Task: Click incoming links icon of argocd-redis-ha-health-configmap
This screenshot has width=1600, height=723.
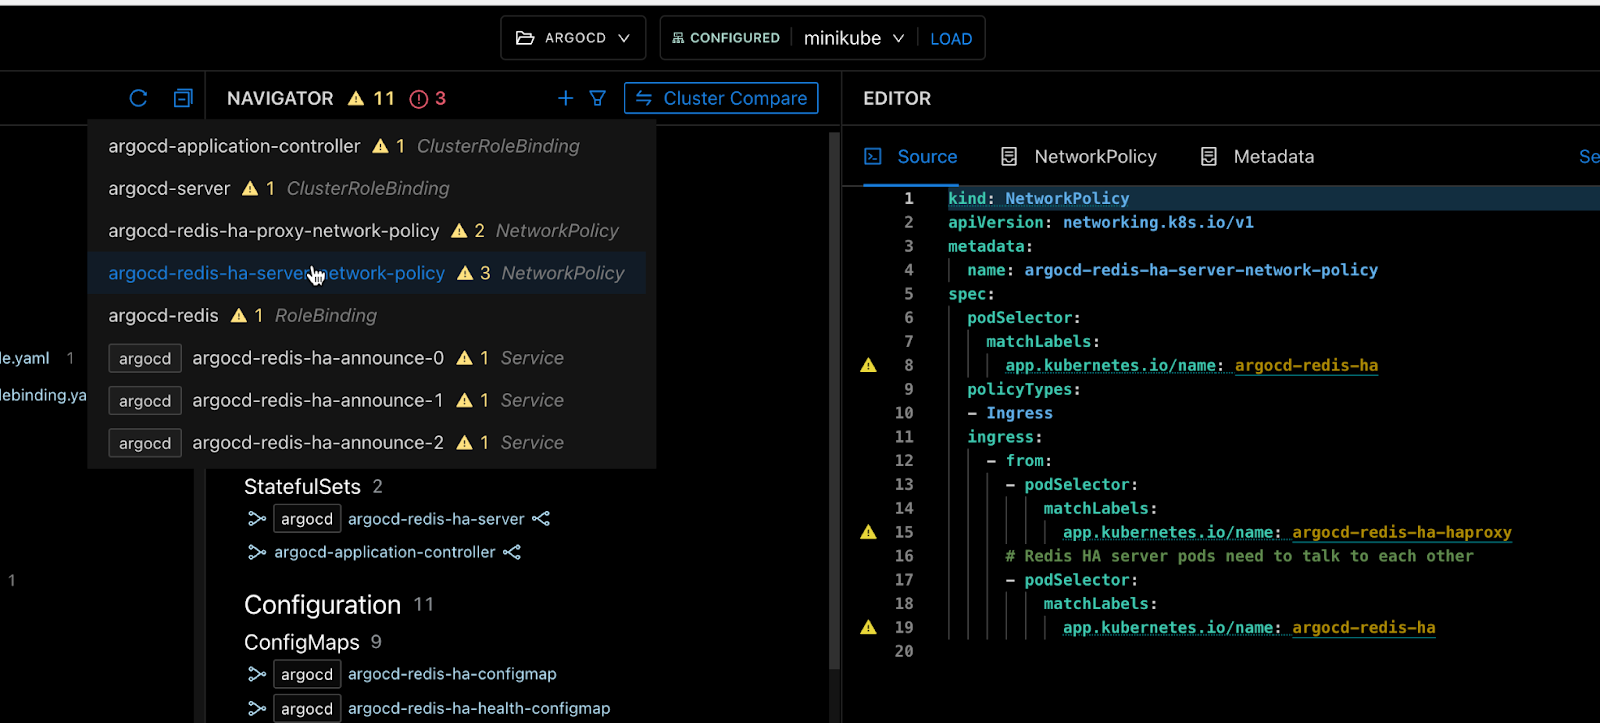Action: click(257, 708)
